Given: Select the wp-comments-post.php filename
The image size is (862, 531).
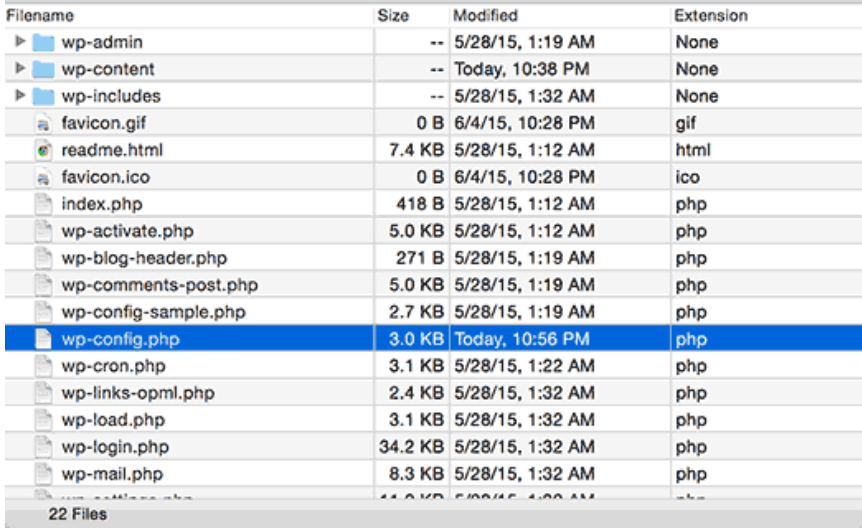Looking at the screenshot, I should [x=159, y=285].
